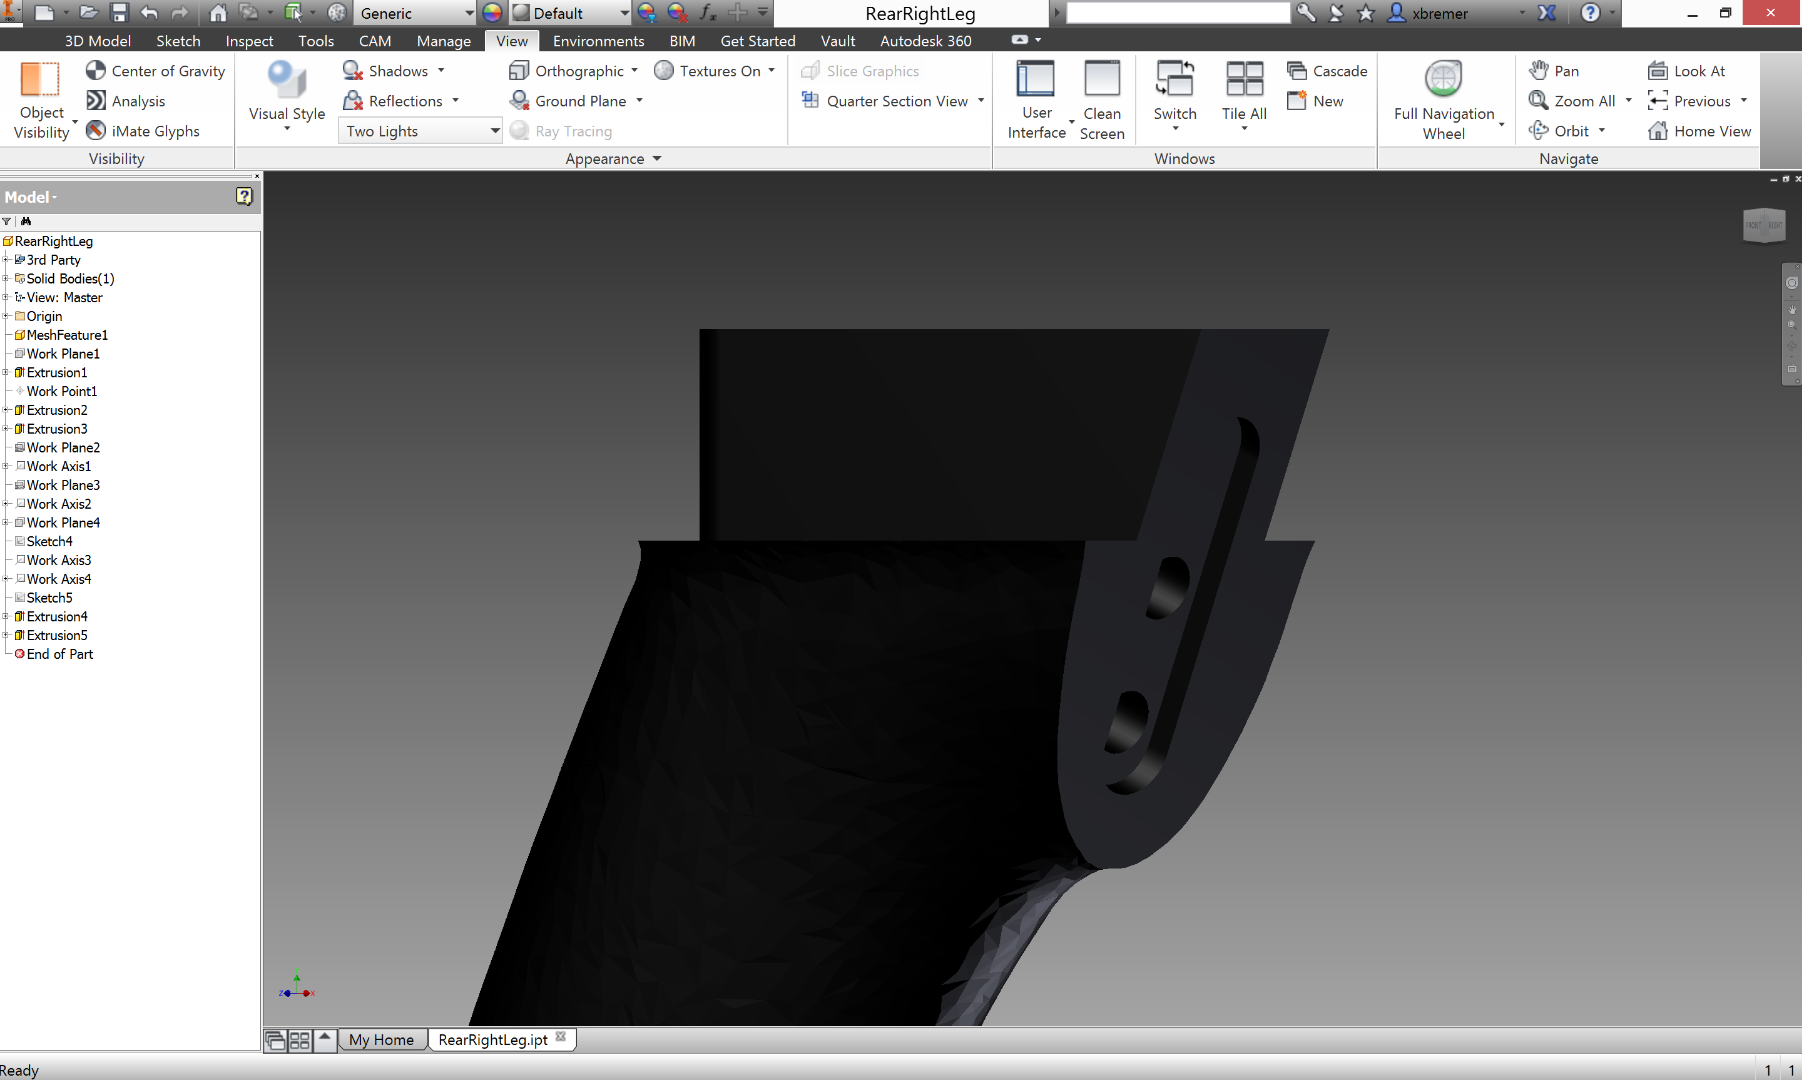The width and height of the screenshot is (1802, 1080).
Task: Open the Analysis tool
Action: 125,101
